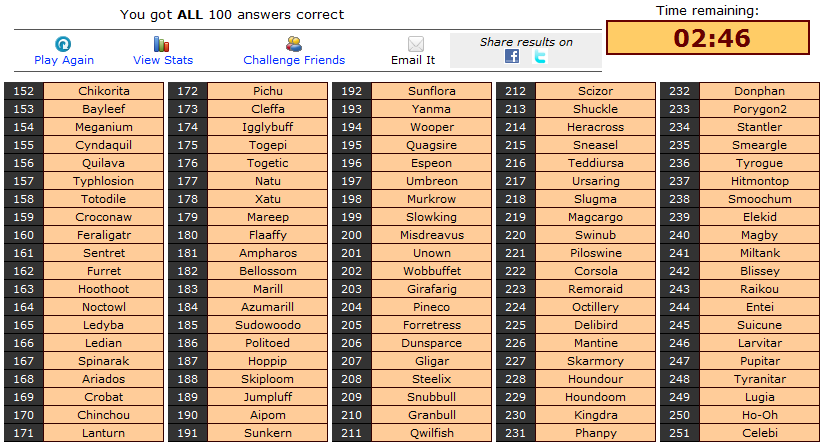Select the Donphan cell
The image size is (831, 446).
point(759,91)
